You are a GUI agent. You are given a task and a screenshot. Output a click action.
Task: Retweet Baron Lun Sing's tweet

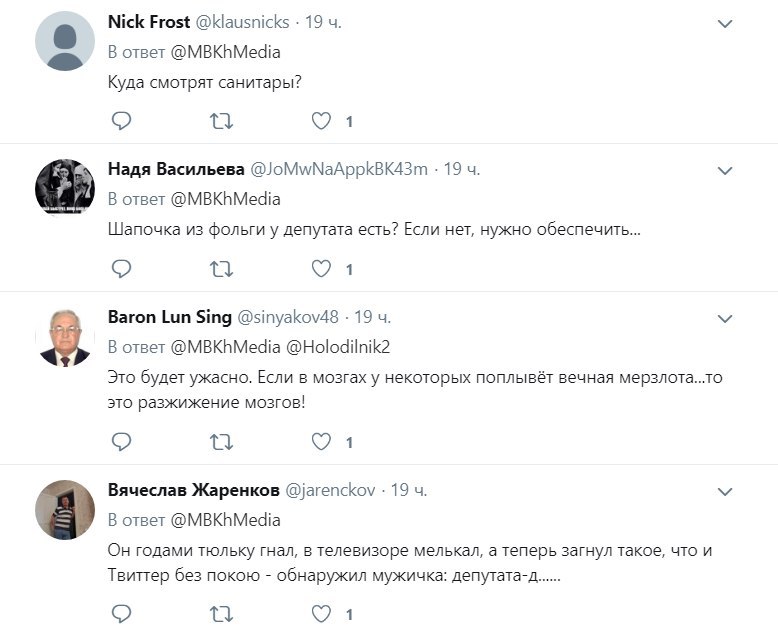coord(220,441)
